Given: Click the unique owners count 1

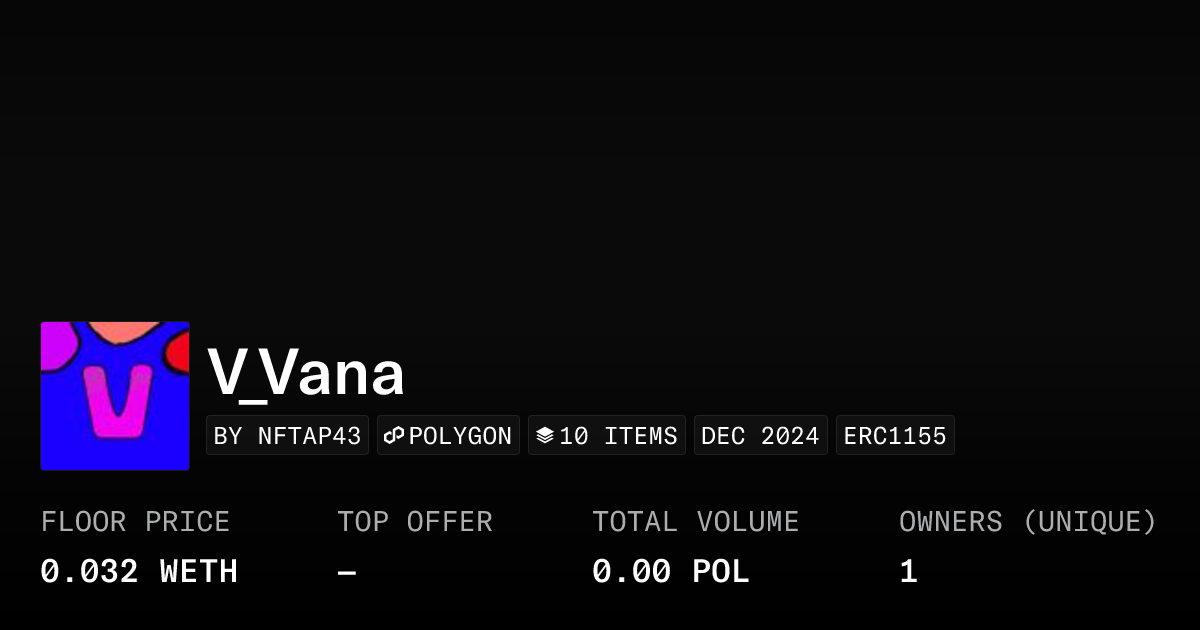Looking at the screenshot, I should 908,572.
